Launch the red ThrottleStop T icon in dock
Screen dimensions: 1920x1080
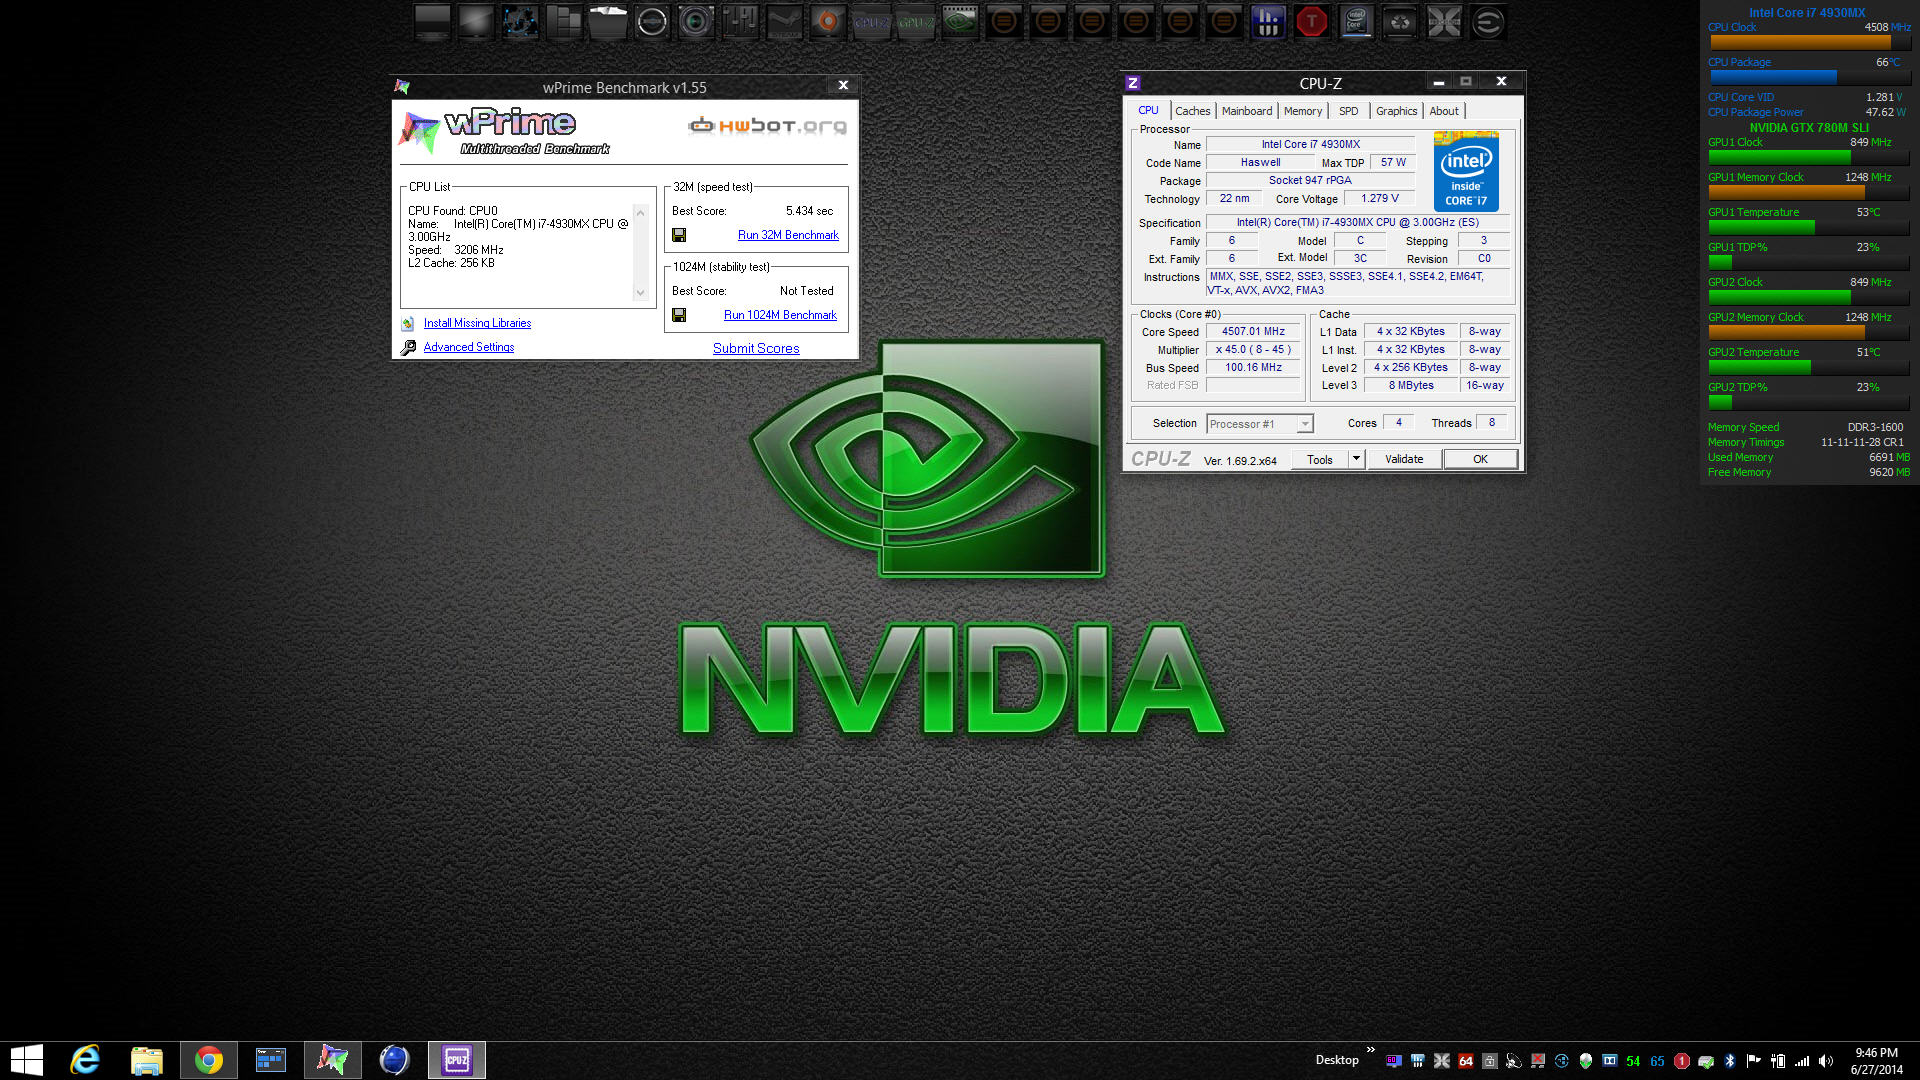(x=1312, y=22)
